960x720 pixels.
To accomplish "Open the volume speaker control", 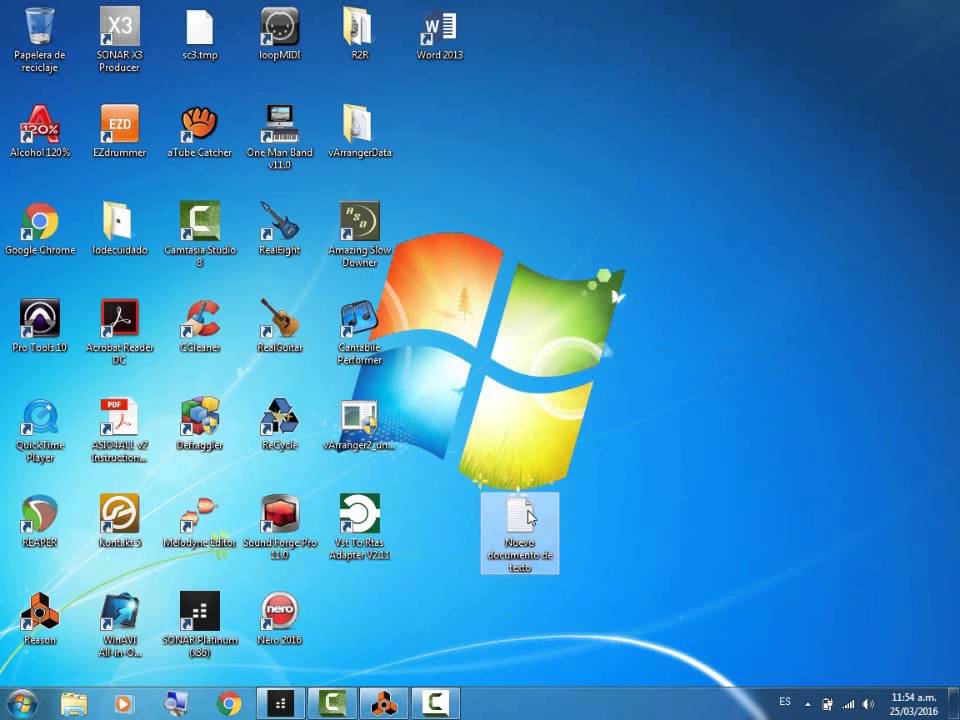I will coord(868,704).
